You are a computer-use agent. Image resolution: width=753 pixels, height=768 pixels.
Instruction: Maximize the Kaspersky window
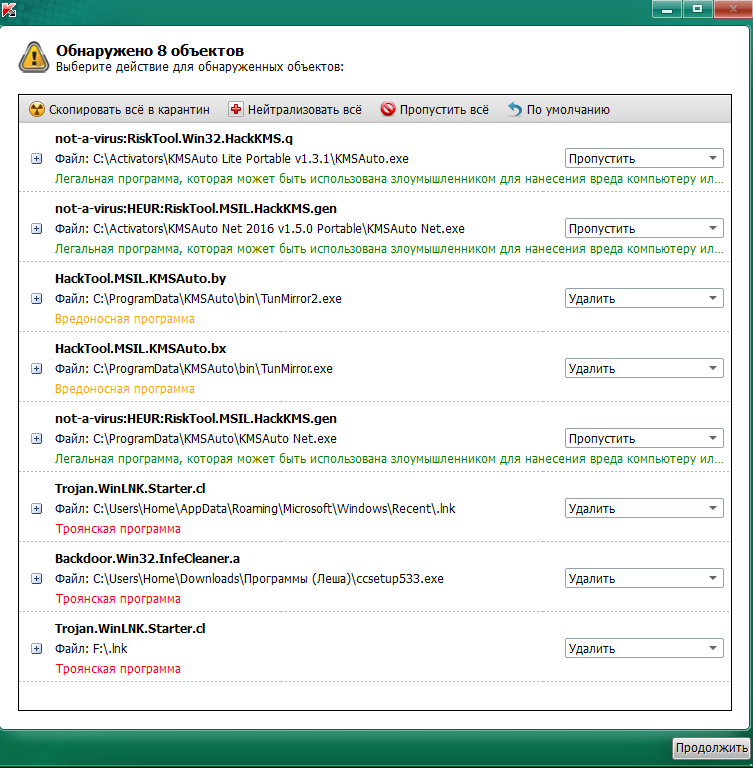tap(698, 9)
